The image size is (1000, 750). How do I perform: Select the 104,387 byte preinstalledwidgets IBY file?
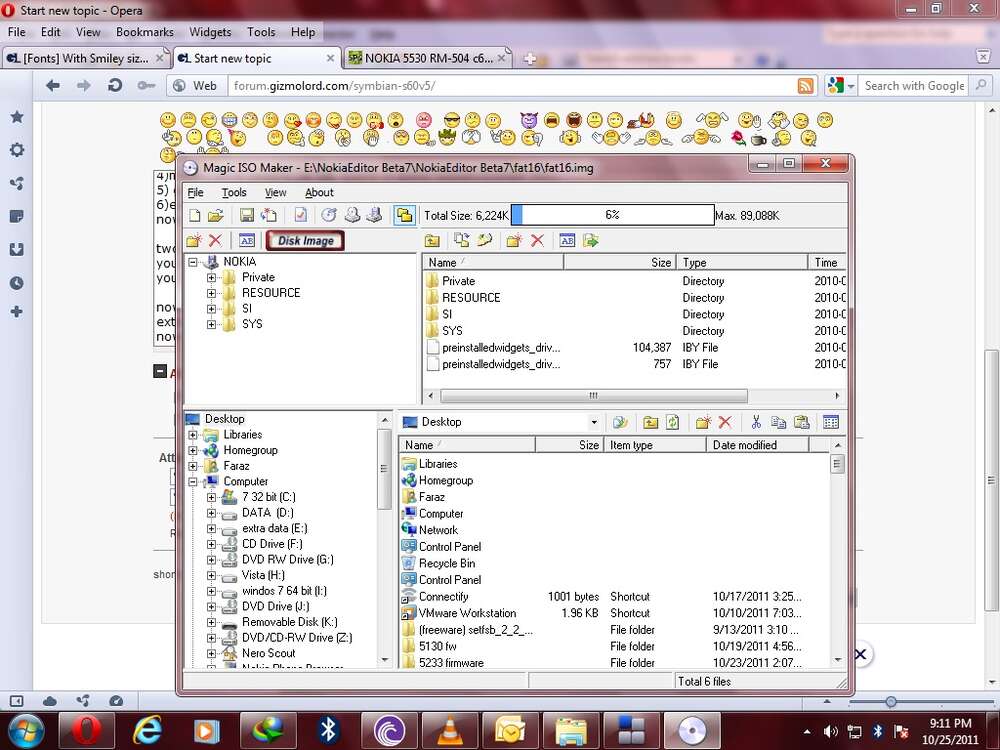(x=635, y=348)
